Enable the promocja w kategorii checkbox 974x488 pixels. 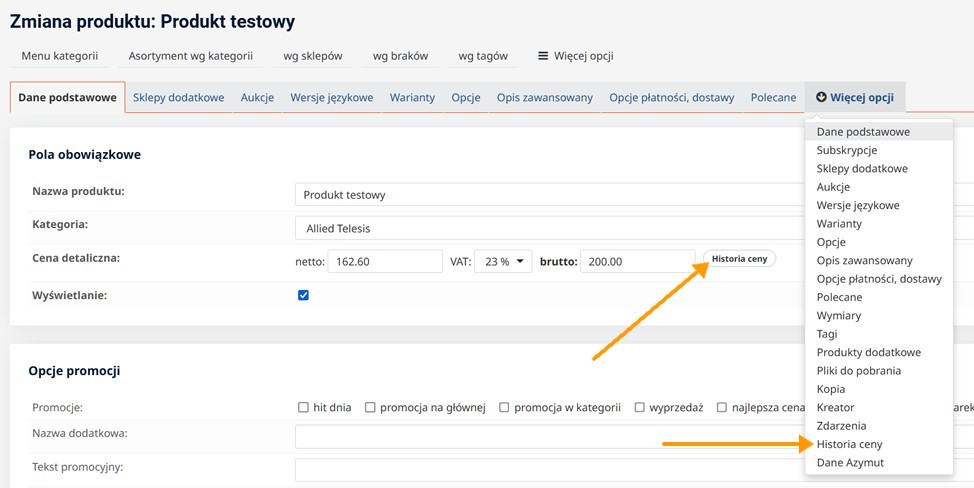click(x=504, y=407)
